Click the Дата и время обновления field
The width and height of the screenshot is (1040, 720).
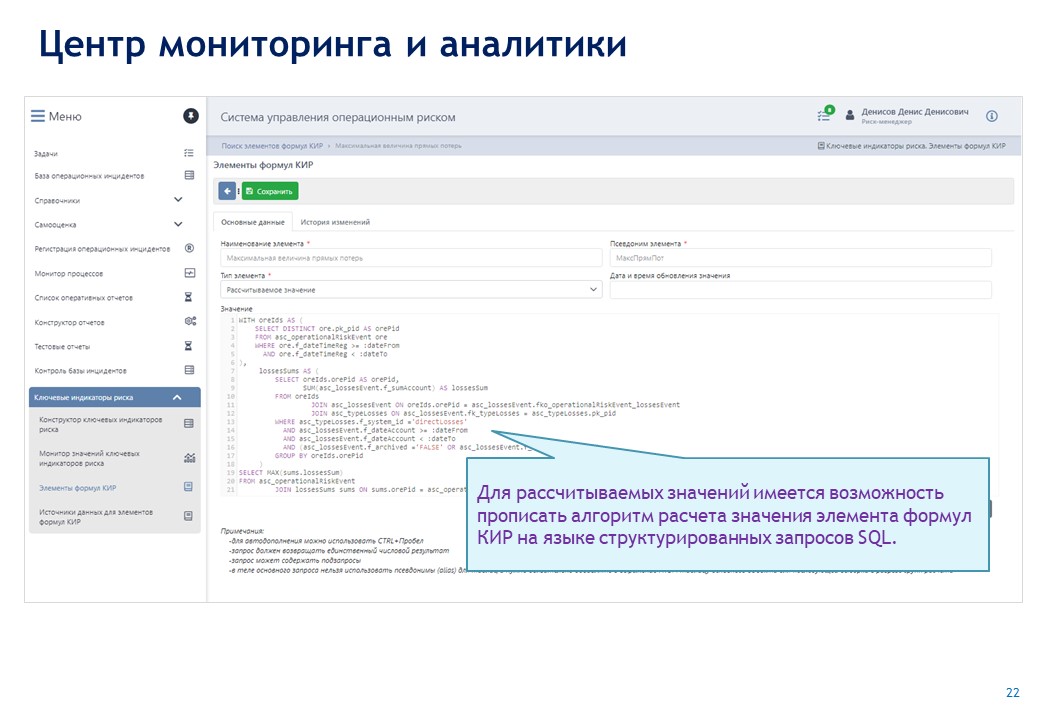click(x=801, y=290)
